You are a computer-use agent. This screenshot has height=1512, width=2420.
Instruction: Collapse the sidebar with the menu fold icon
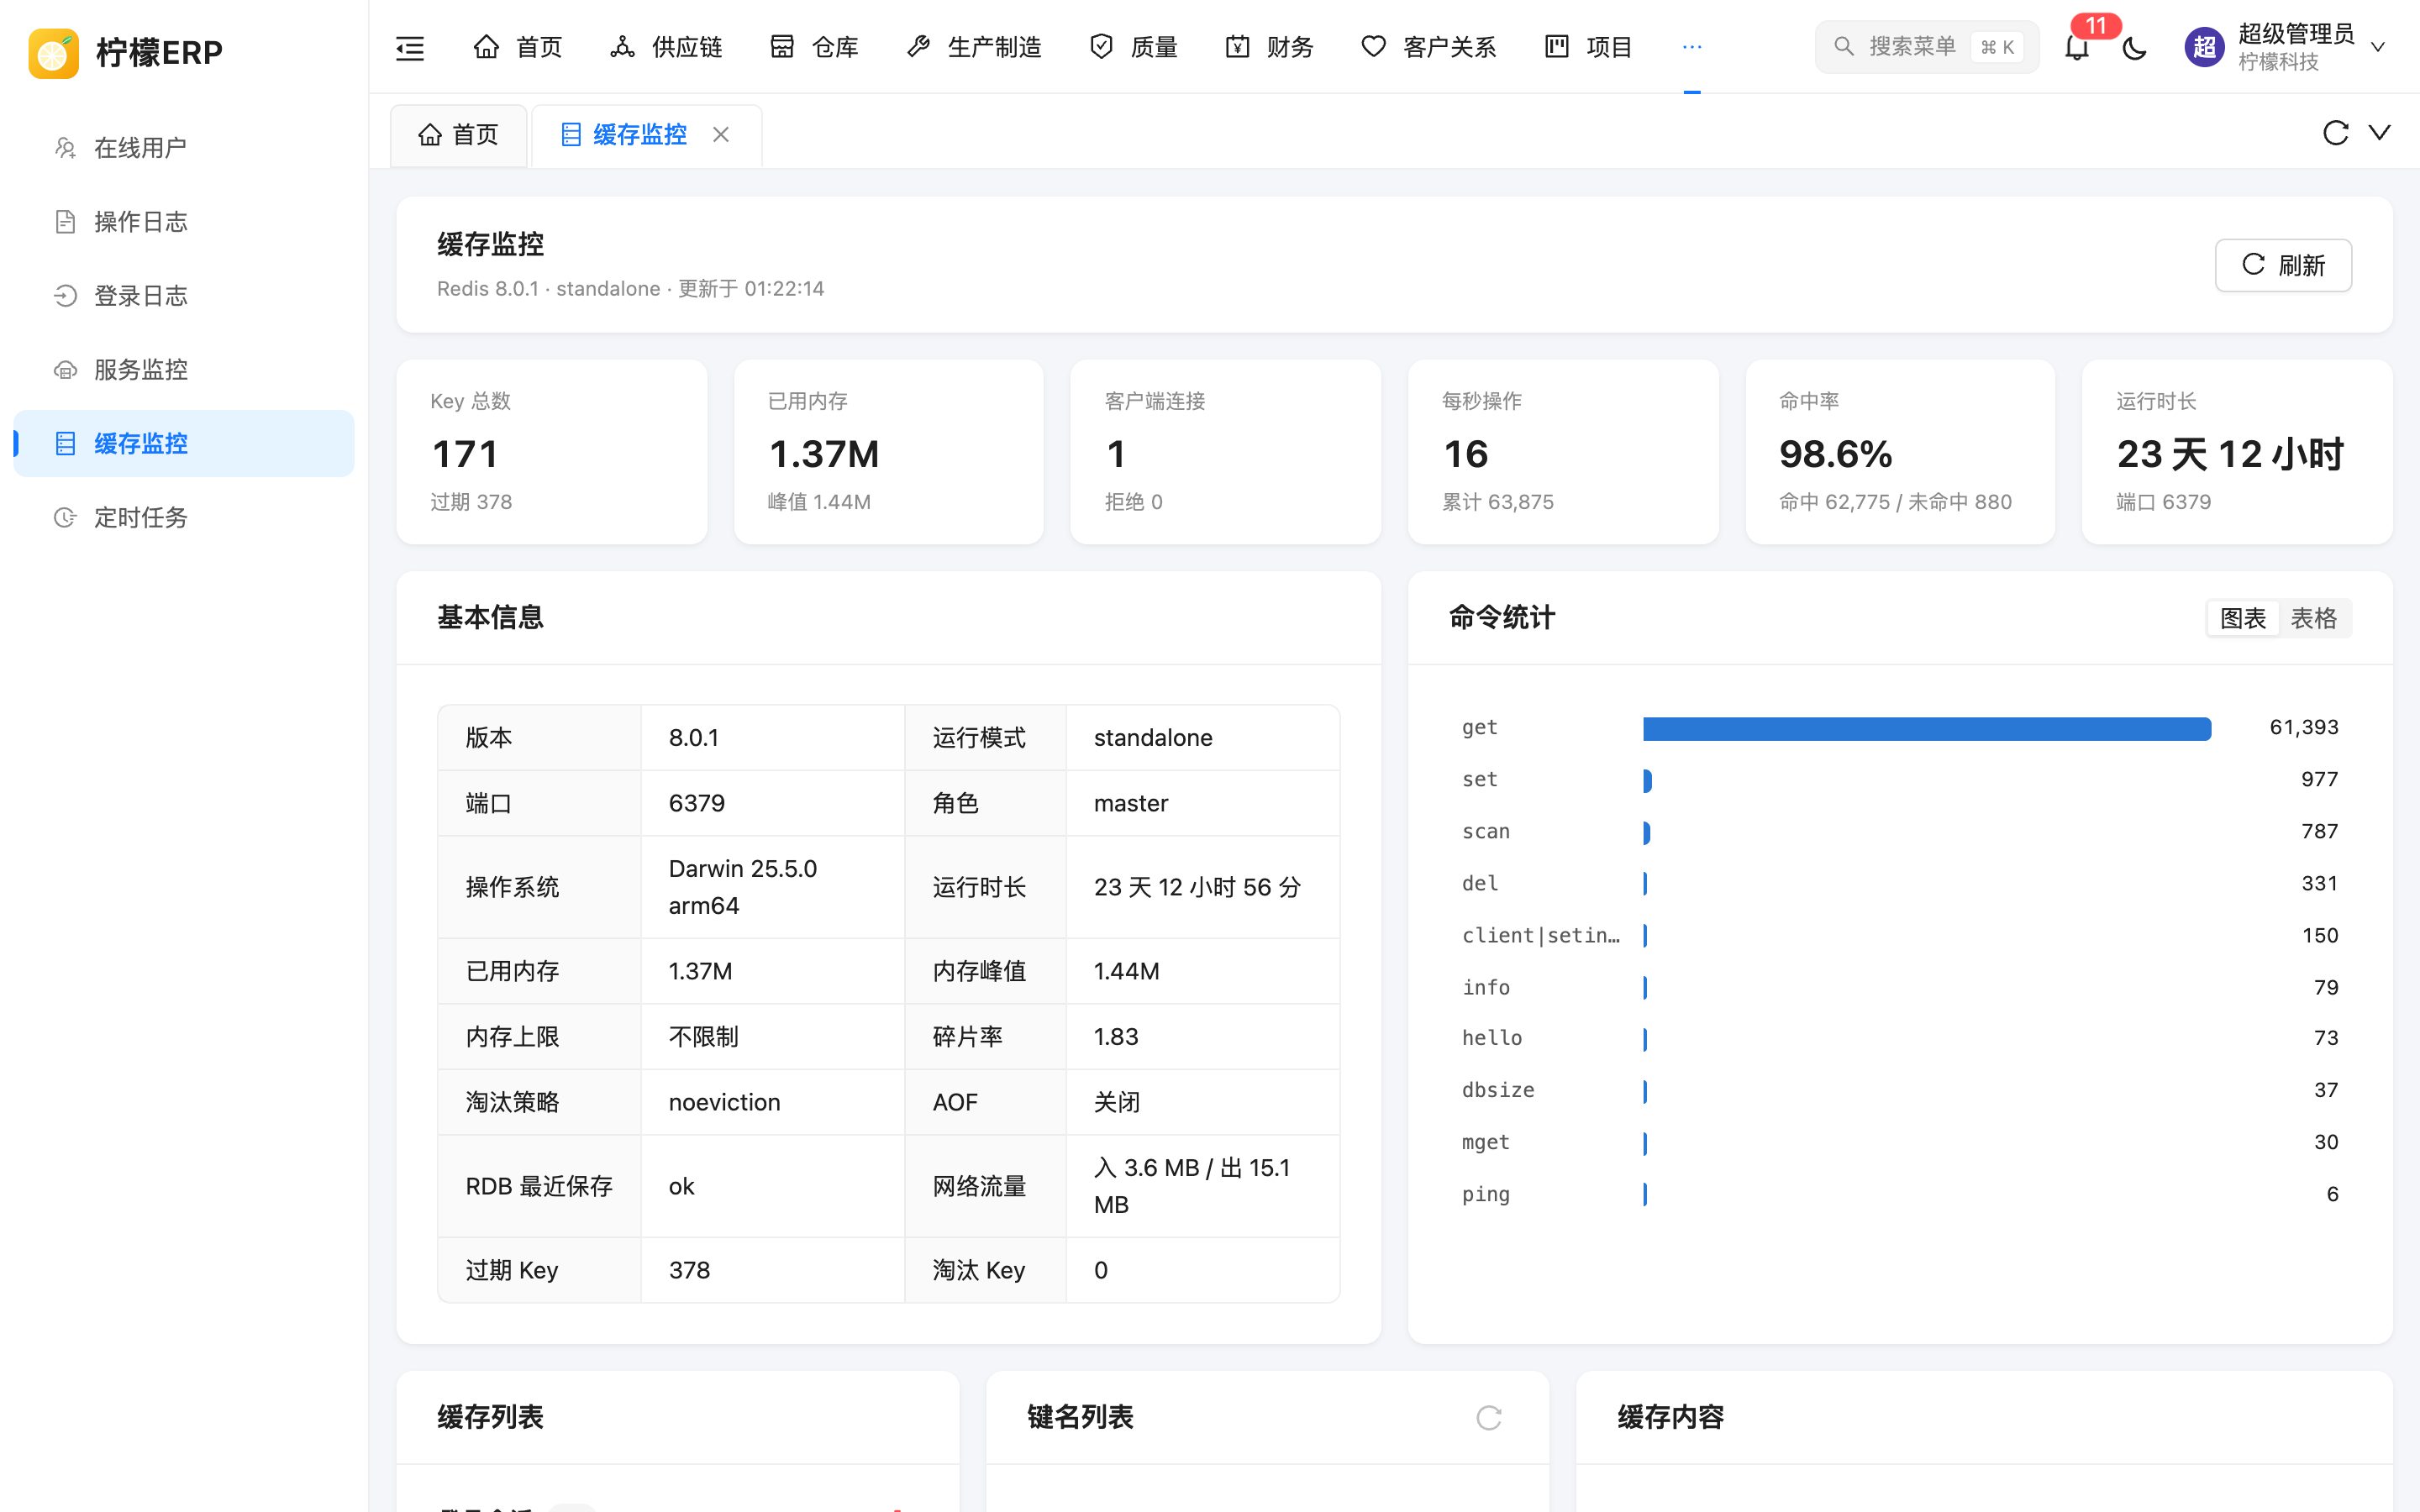(410, 47)
